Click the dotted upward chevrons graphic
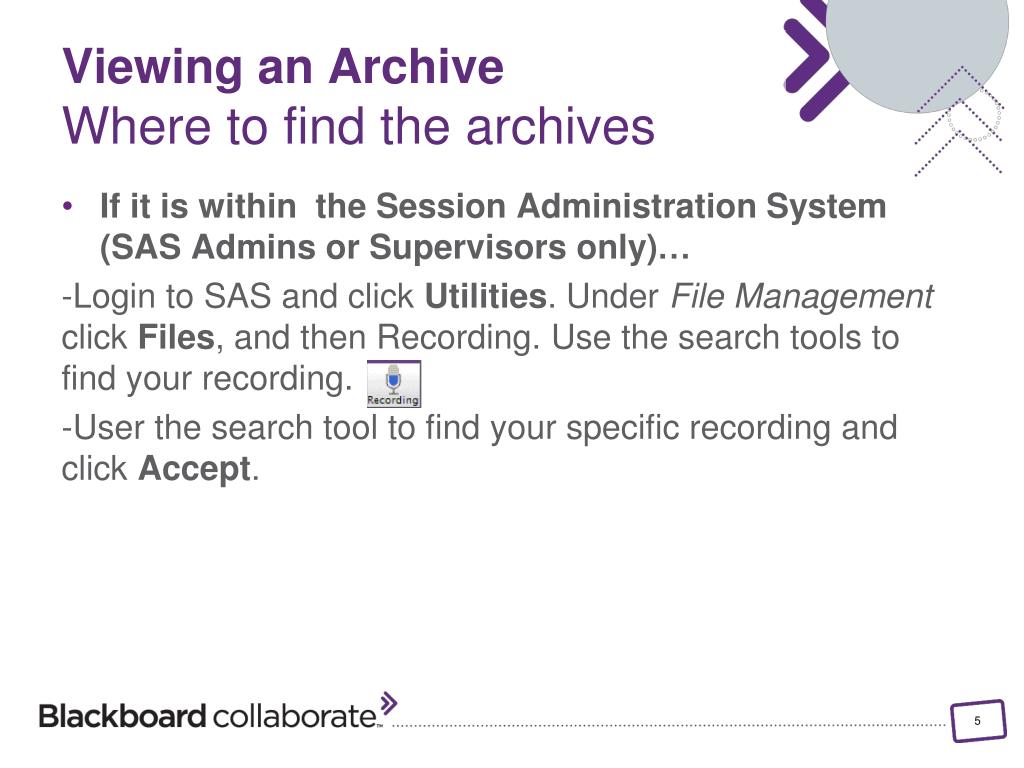1024x768 pixels. [x=959, y=123]
